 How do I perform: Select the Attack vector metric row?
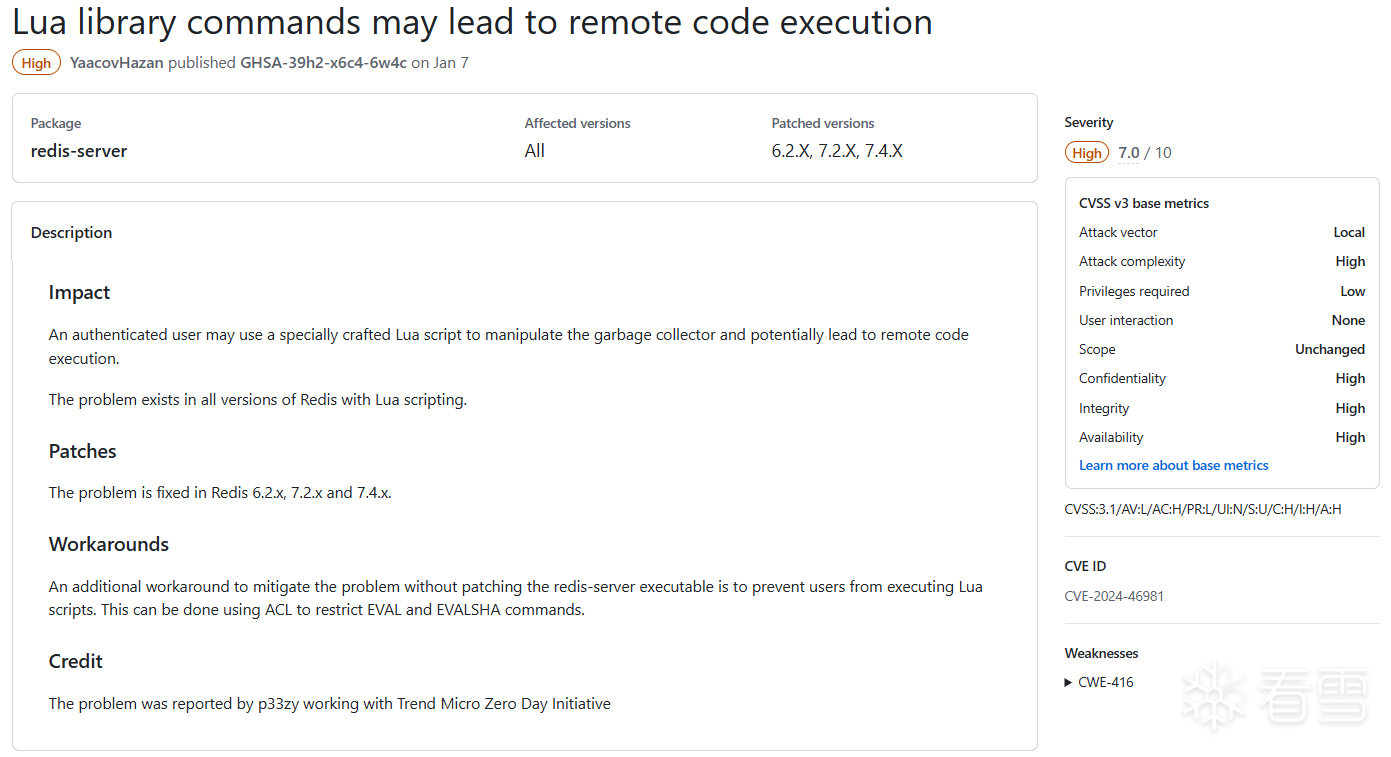[x=1221, y=233]
